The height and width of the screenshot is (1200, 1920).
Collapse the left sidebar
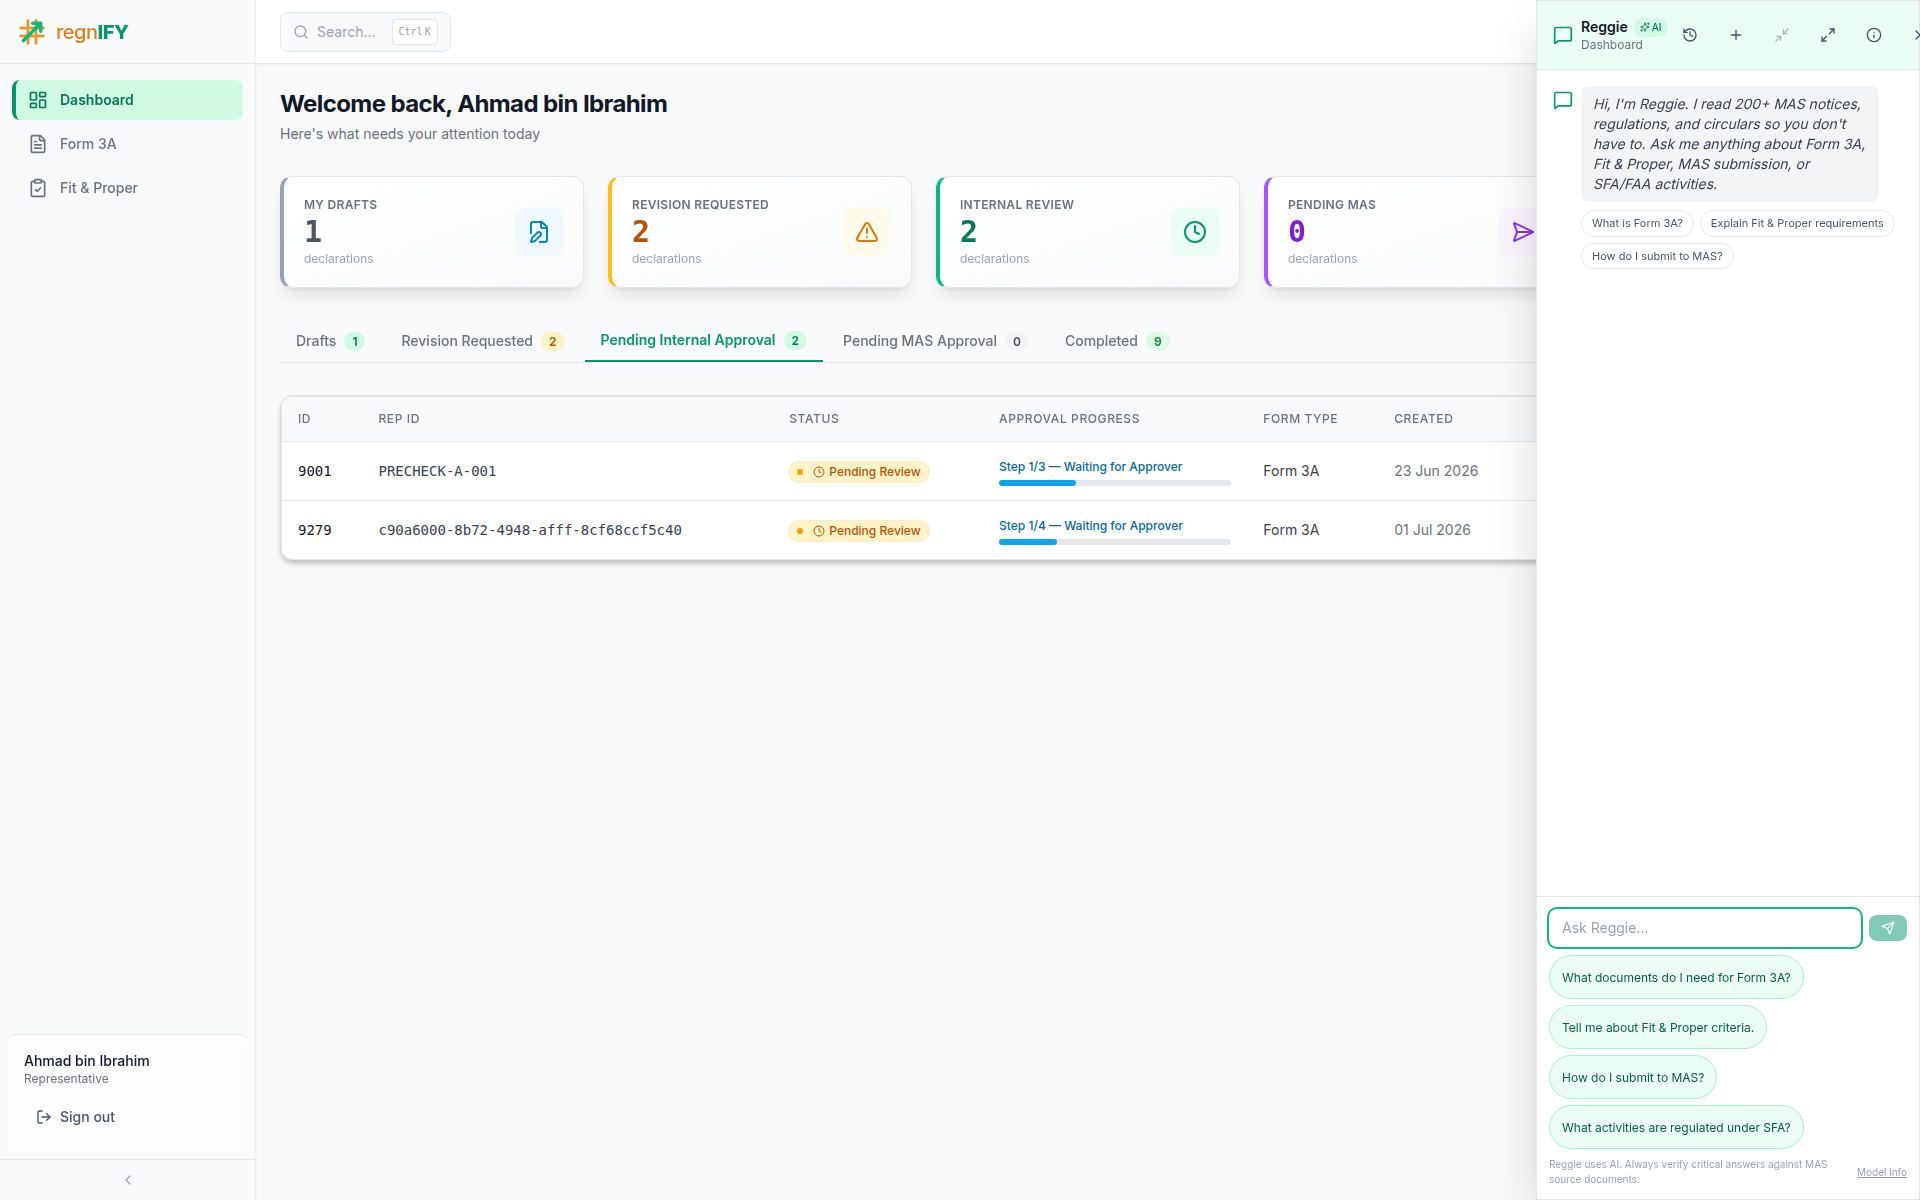tap(128, 1180)
